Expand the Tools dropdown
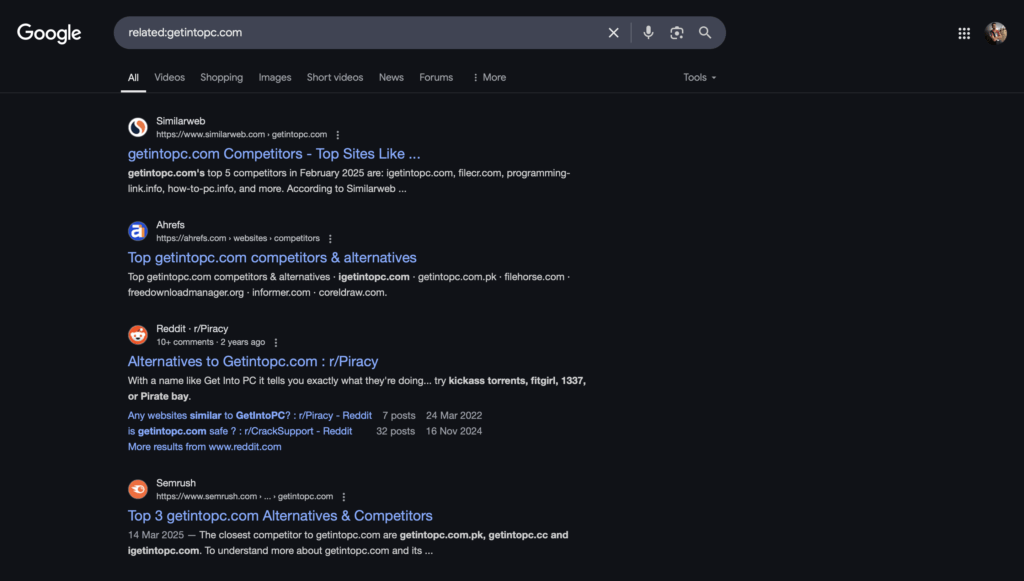This screenshot has width=1024, height=581. point(699,77)
